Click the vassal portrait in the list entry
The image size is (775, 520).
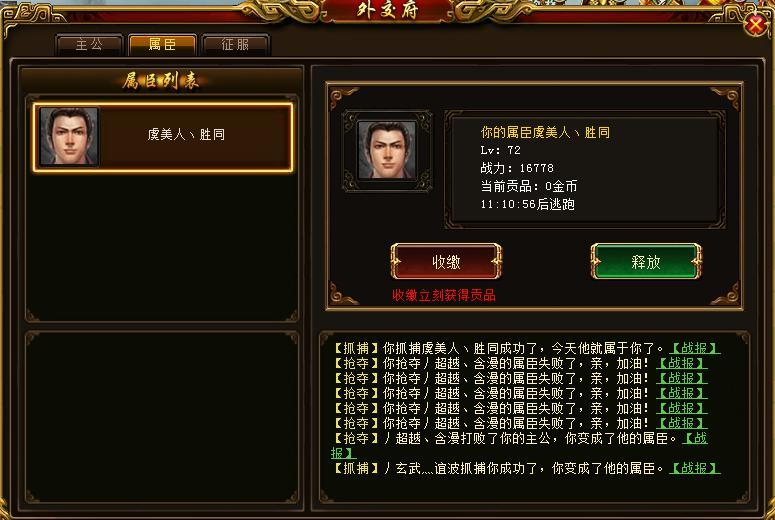tap(69, 136)
